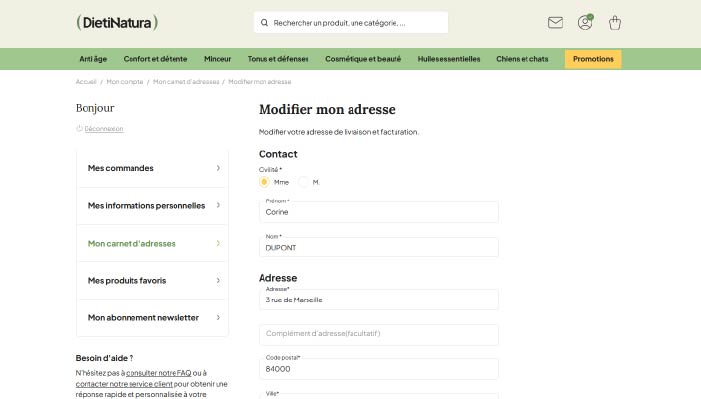The width and height of the screenshot is (701, 399).
Task: Open the user account icon
Action: pos(585,22)
